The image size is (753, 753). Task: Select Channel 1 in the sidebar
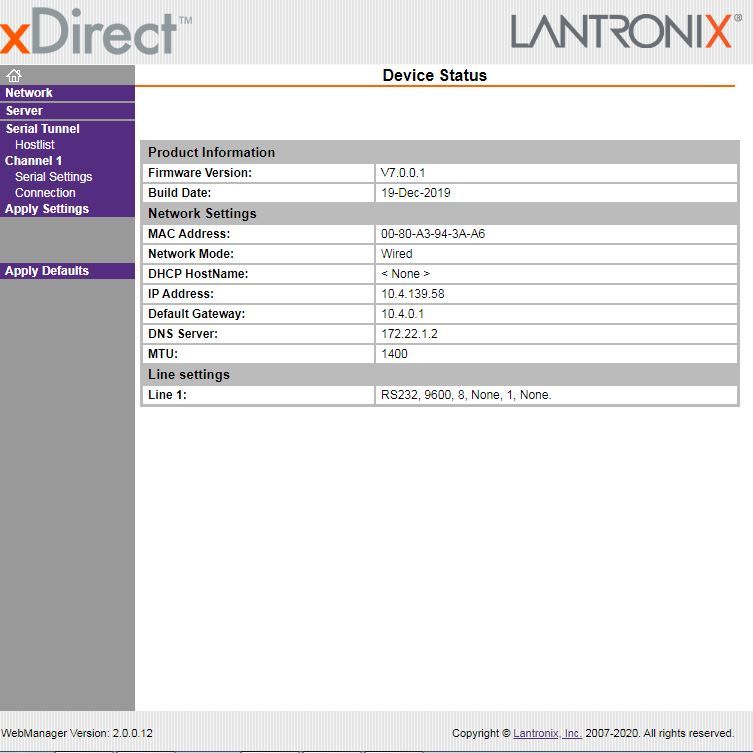tap(33, 160)
